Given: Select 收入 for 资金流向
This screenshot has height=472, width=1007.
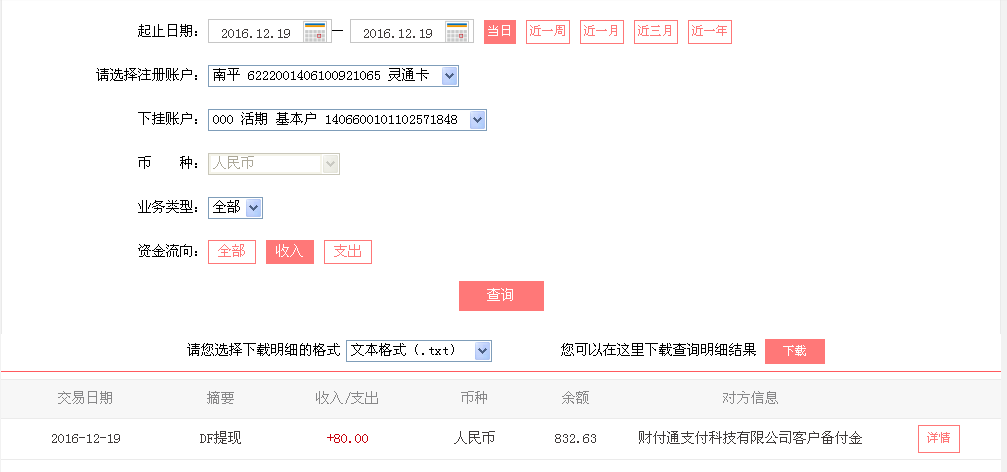Looking at the screenshot, I should pos(290,252).
